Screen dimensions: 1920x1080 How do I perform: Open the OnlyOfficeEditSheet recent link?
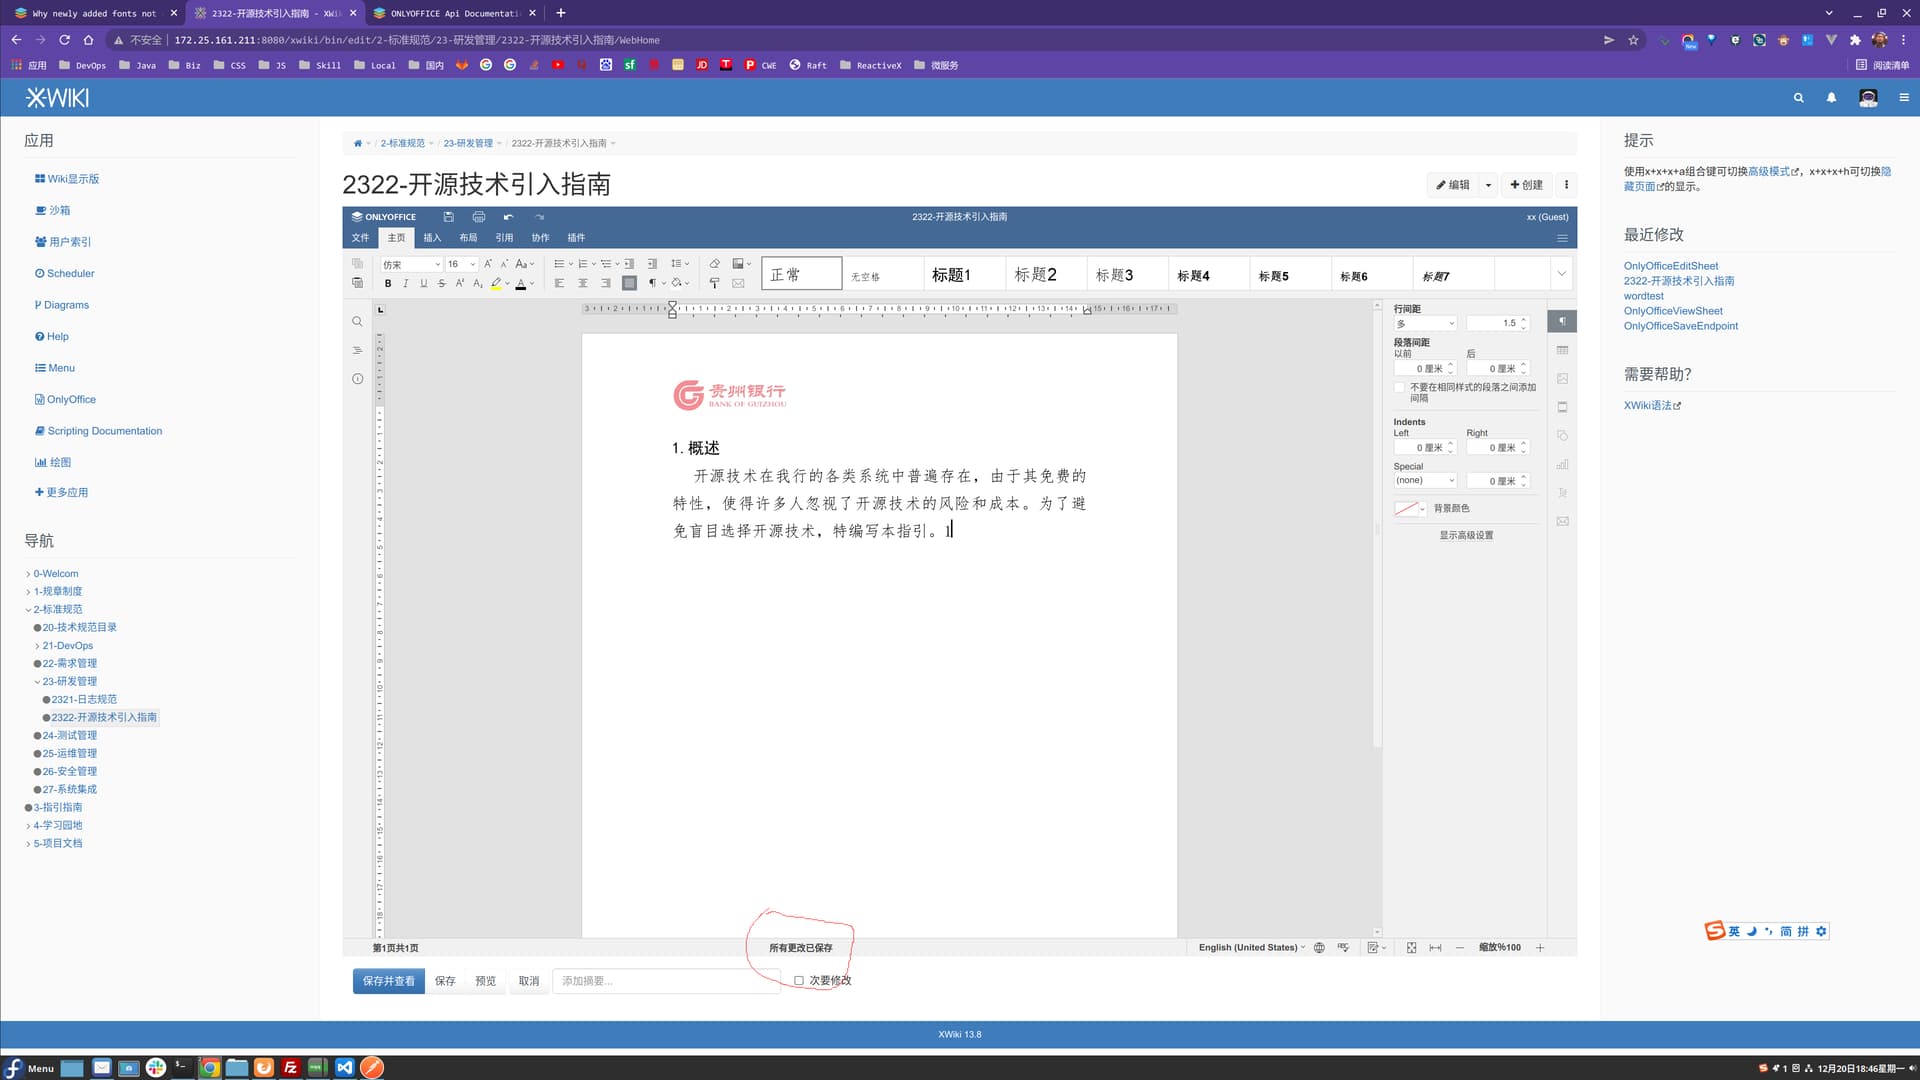(1670, 266)
